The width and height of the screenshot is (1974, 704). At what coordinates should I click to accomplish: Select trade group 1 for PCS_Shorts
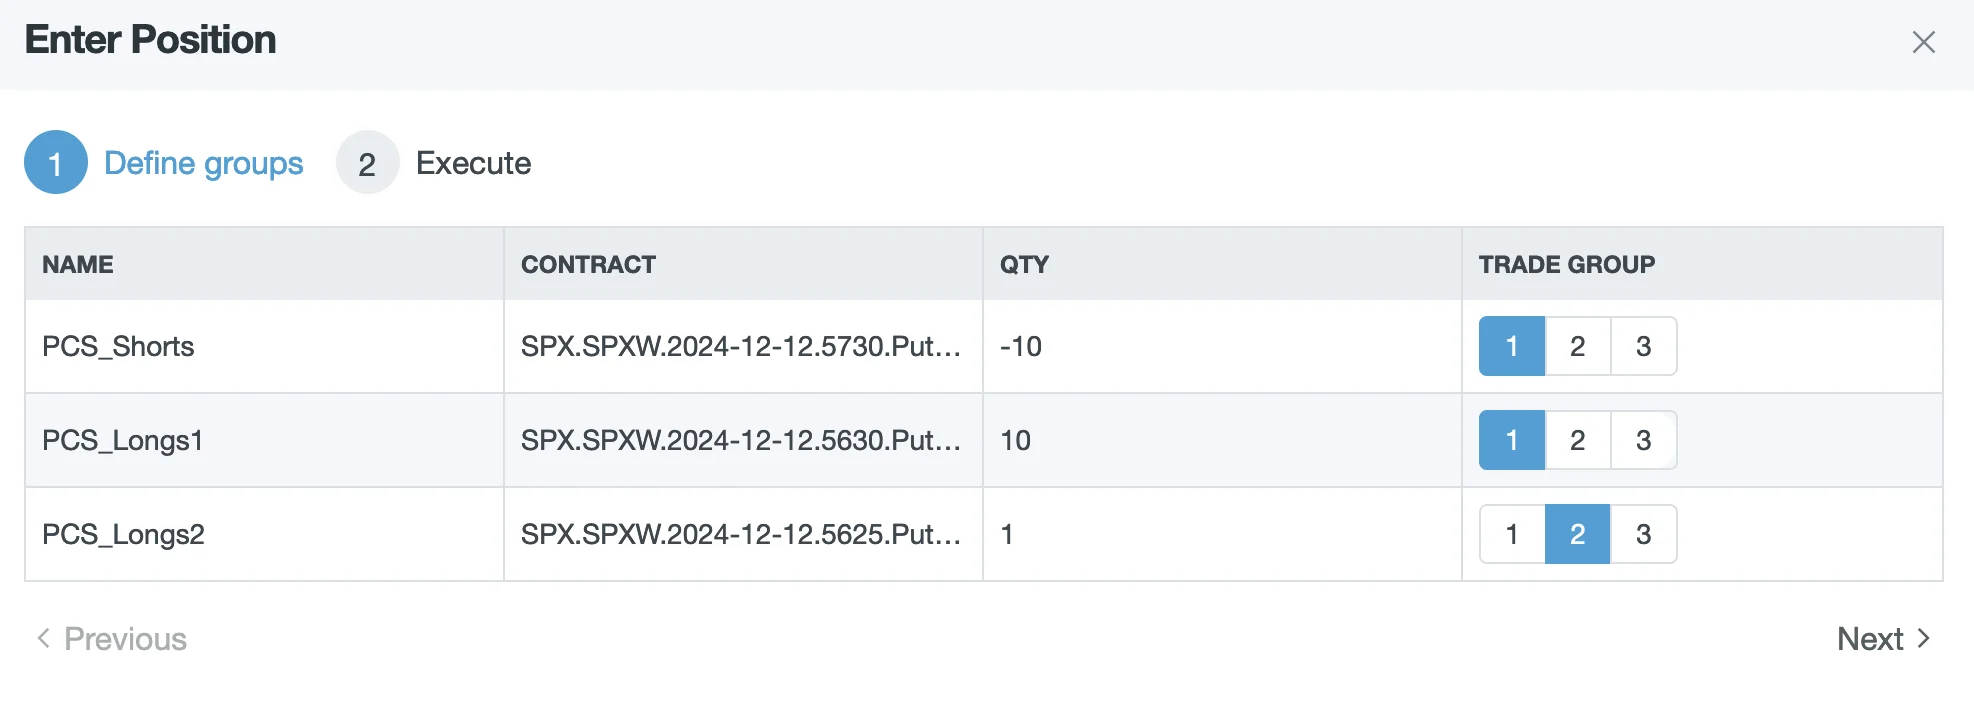pos(1511,346)
